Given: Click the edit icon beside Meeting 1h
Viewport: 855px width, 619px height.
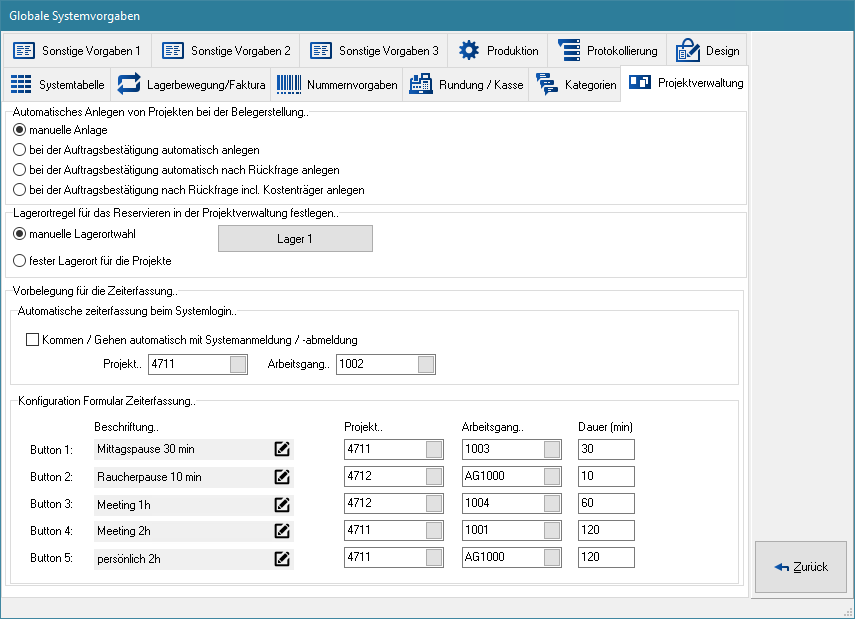Looking at the screenshot, I should tap(282, 504).
